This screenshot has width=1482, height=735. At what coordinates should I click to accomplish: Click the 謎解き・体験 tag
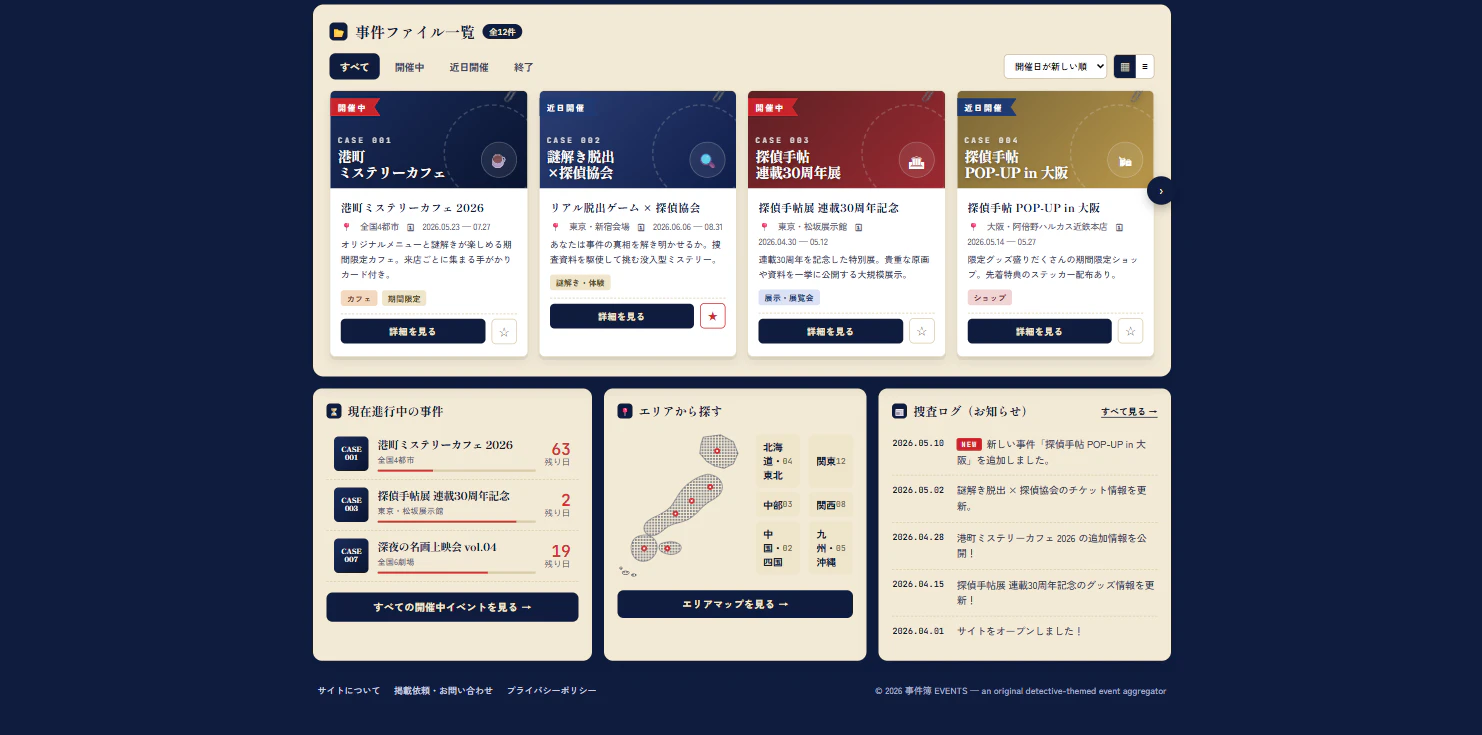580,283
